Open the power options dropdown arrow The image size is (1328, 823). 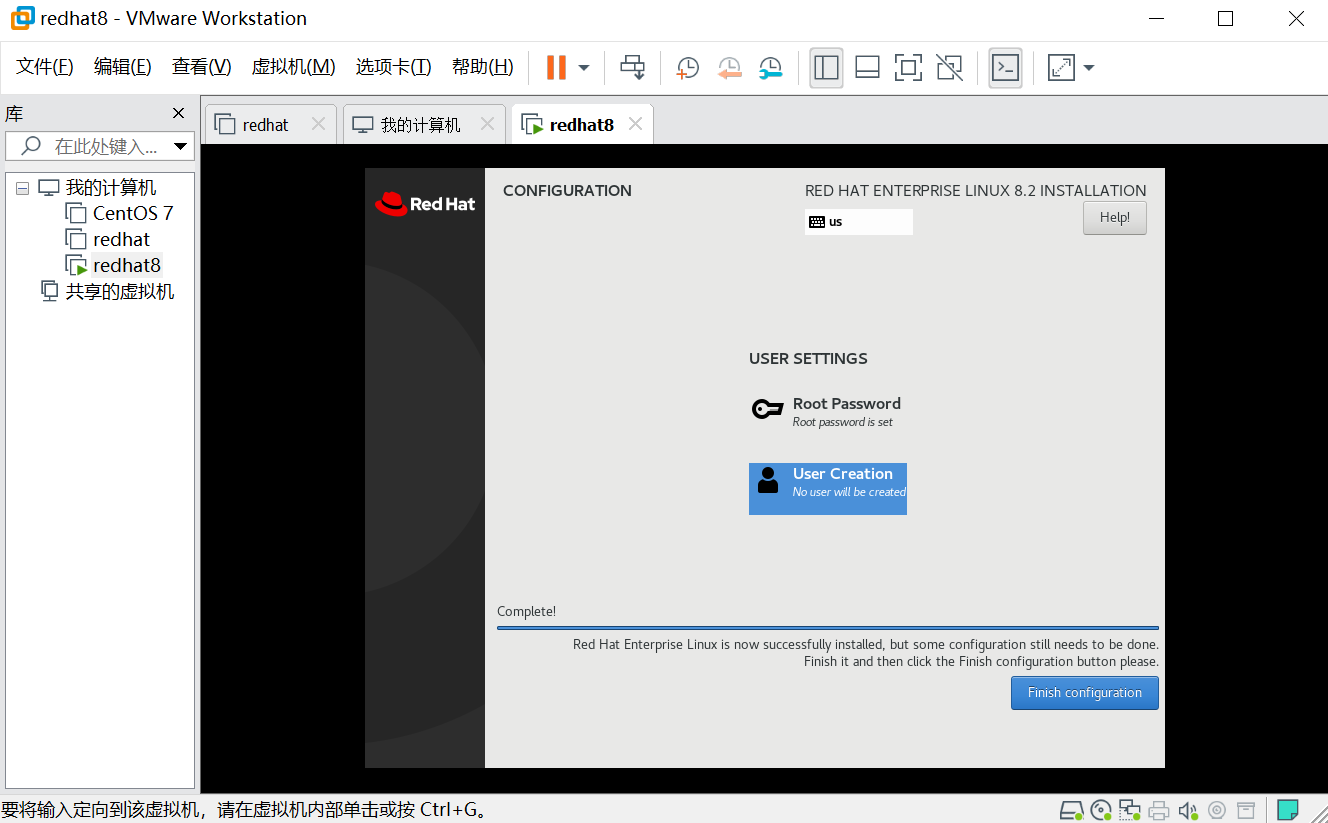584,68
